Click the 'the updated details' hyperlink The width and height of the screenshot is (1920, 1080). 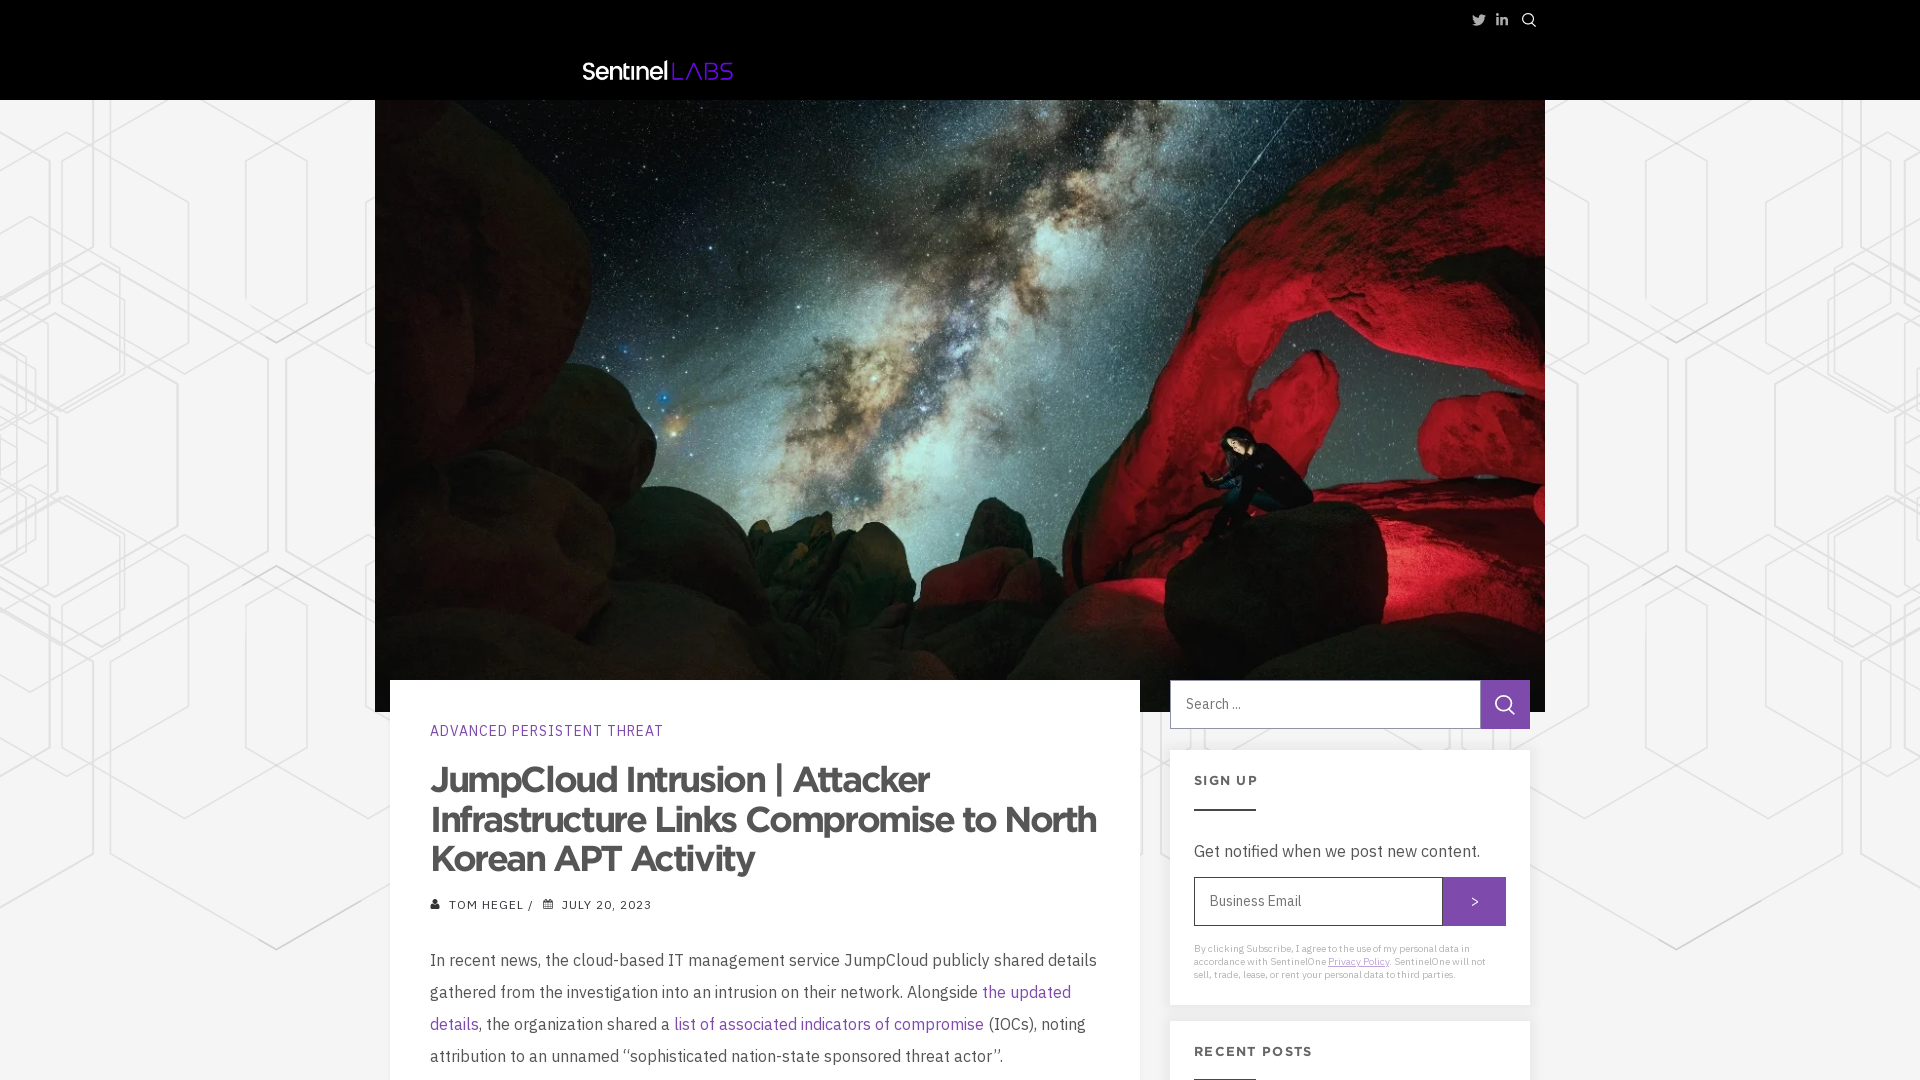750,1007
